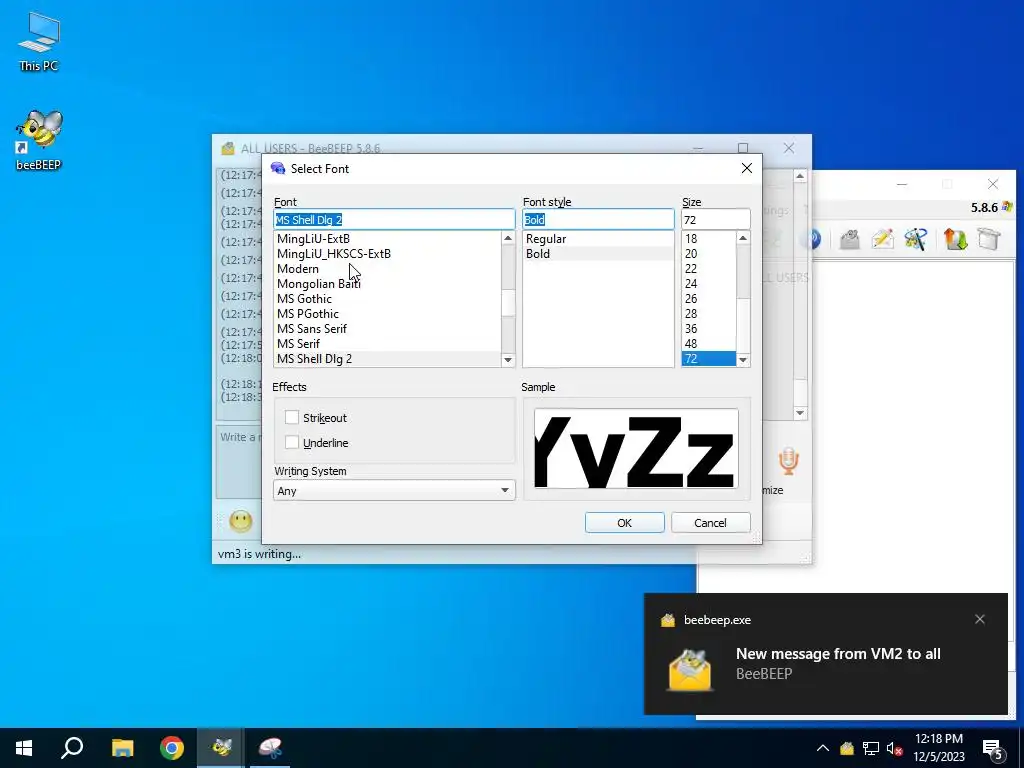Click font list scroll up arrow

point(508,238)
